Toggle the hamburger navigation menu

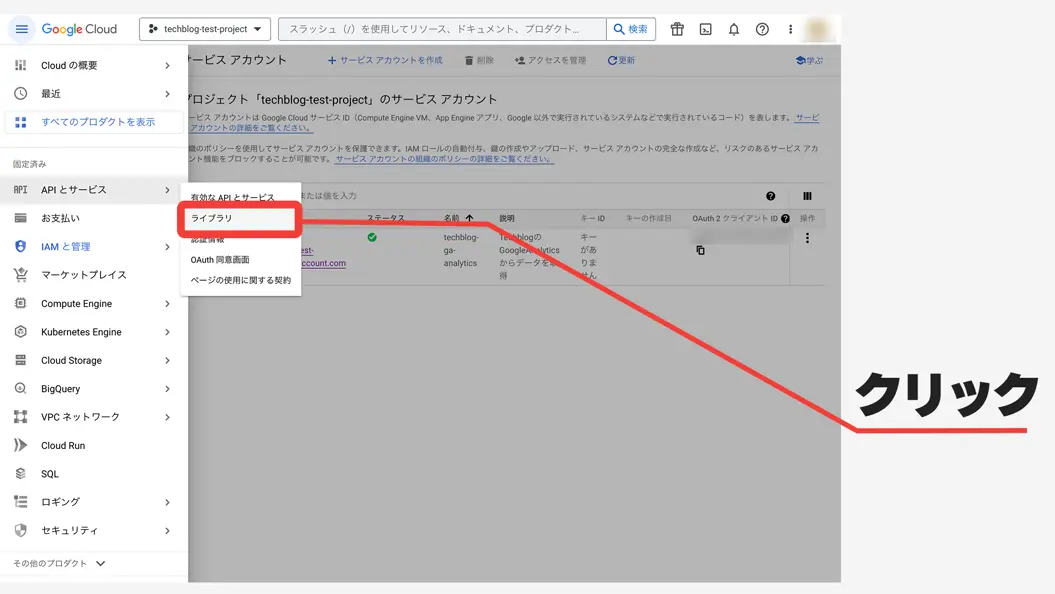22,29
